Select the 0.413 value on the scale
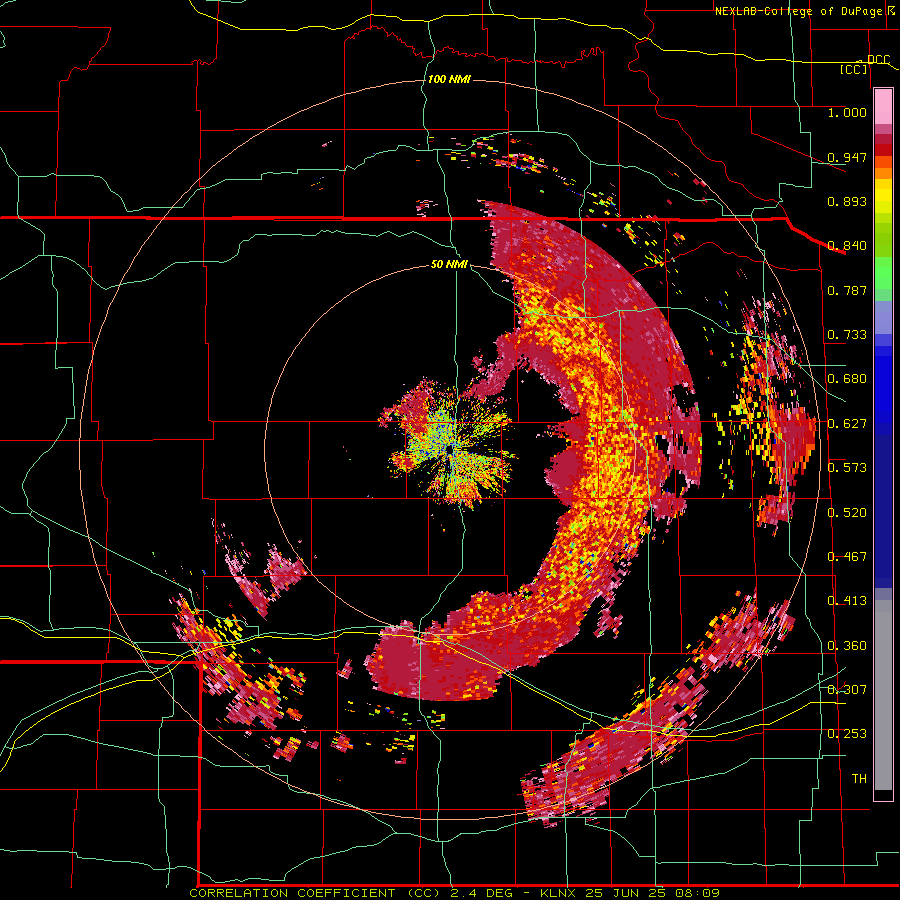The width and height of the screenshot is (900, 900). [847, 601]
